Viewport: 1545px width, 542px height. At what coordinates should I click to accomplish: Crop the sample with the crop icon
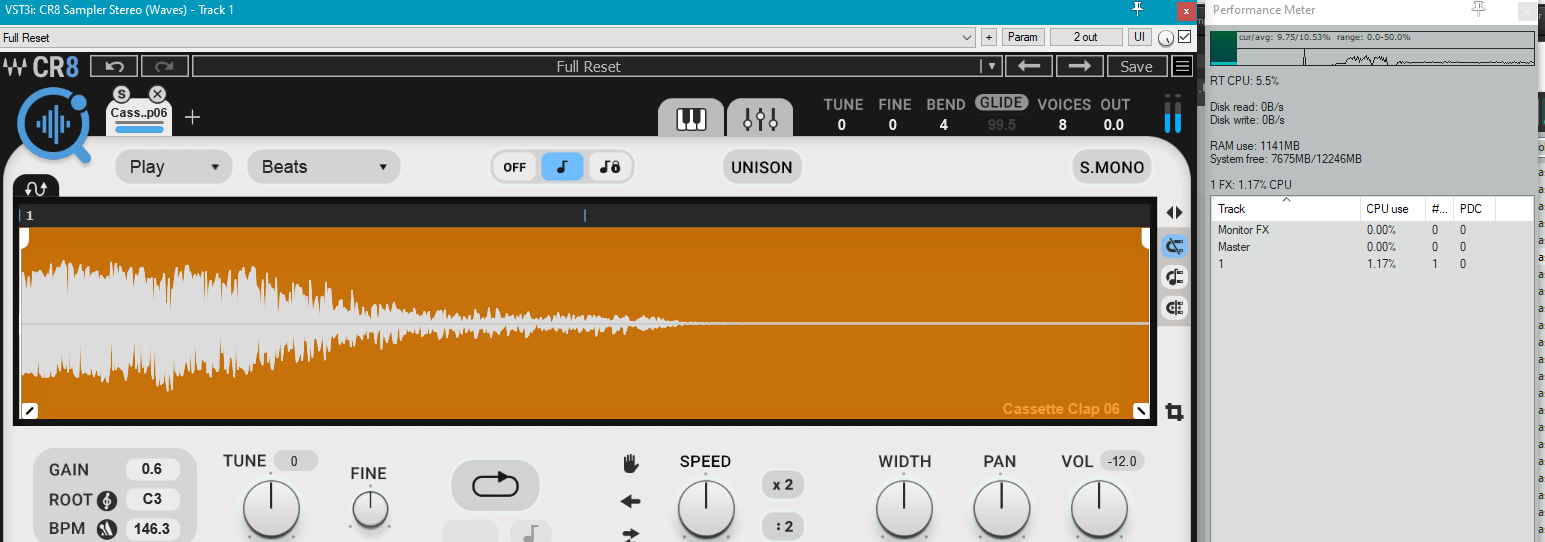click(x=1174, y=411)
